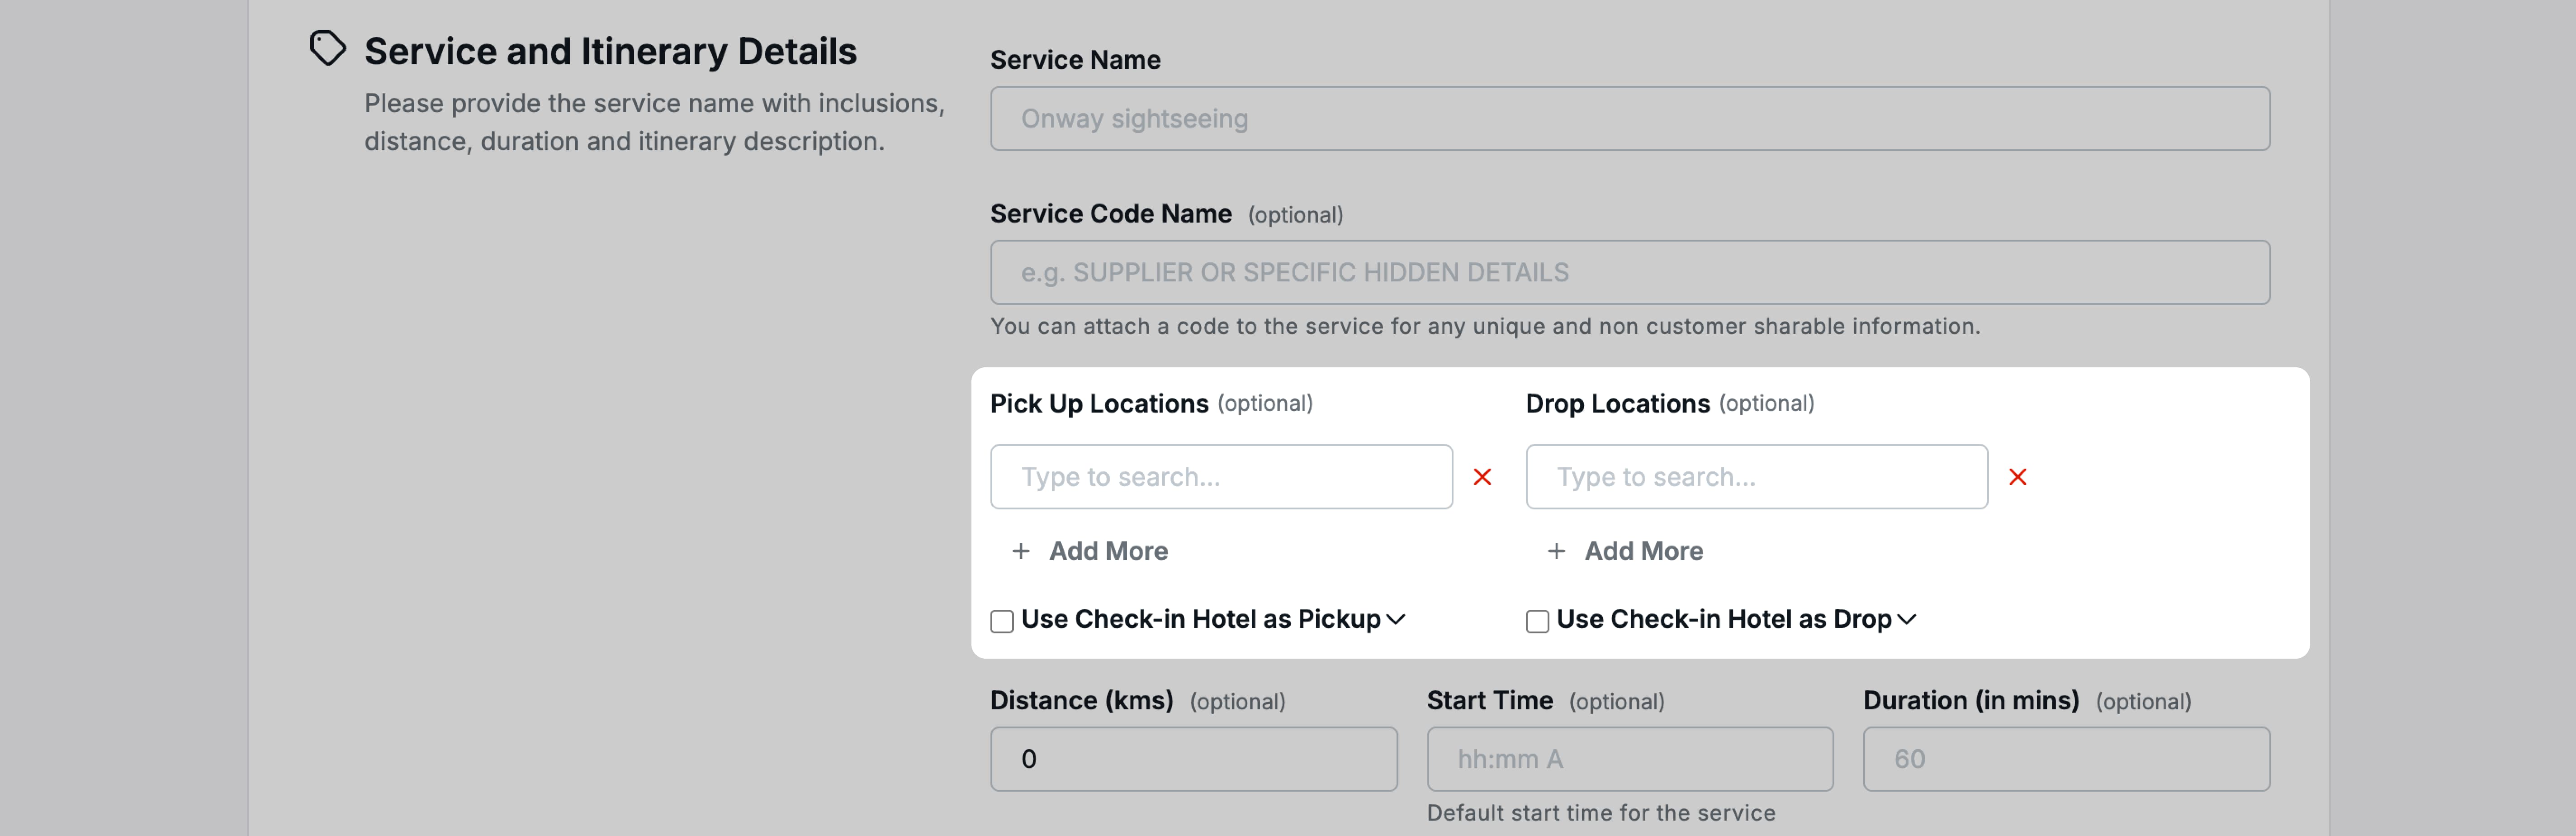Add More pick up locations

[1107, 551]
